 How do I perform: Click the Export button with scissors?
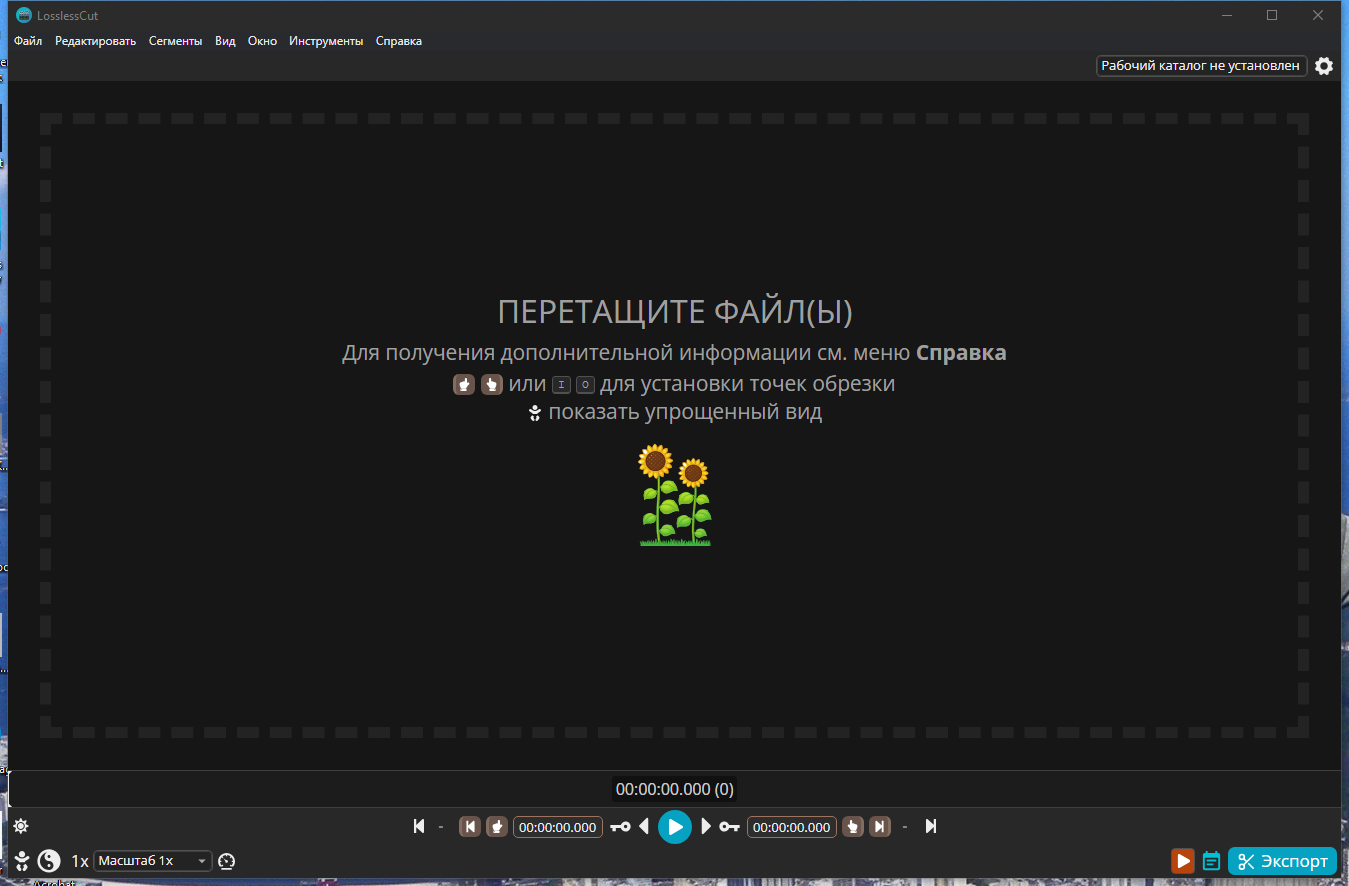coord(1282,861)
